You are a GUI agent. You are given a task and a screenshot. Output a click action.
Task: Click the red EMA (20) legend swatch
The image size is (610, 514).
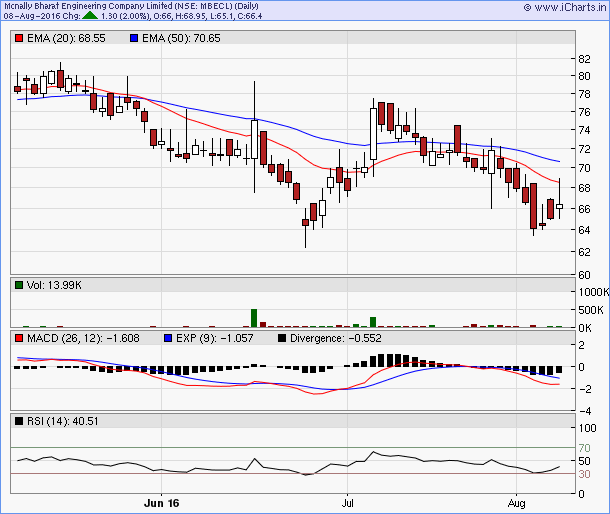point(19,38)
